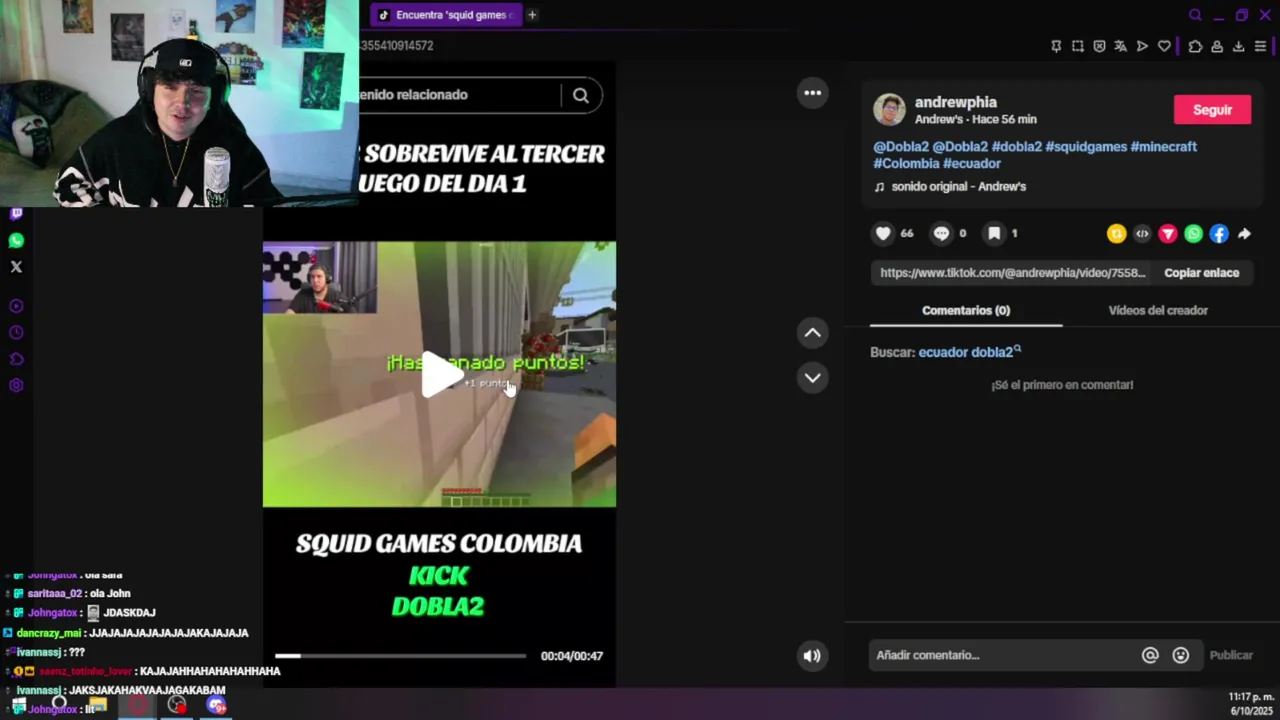Screen dimensions: 1280x720
Task: Click the TikTok related content search field
Action: [460, 95]
